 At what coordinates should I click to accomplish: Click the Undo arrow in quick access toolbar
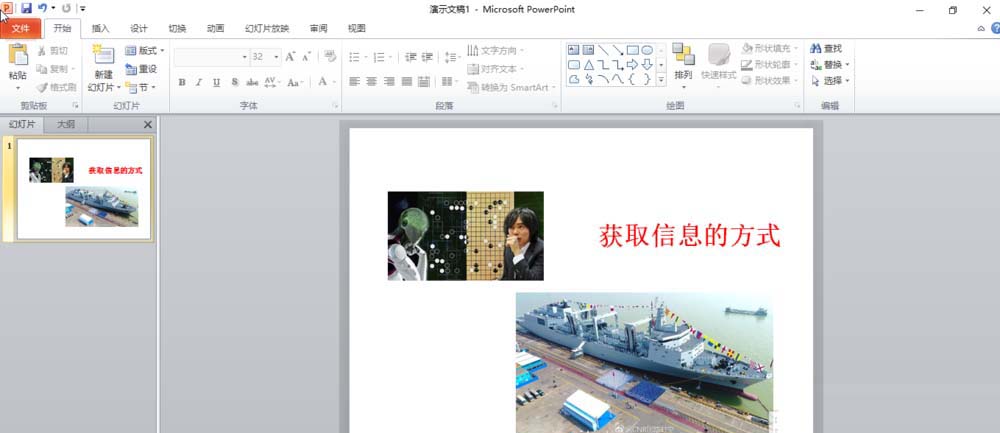click(42, 8)
